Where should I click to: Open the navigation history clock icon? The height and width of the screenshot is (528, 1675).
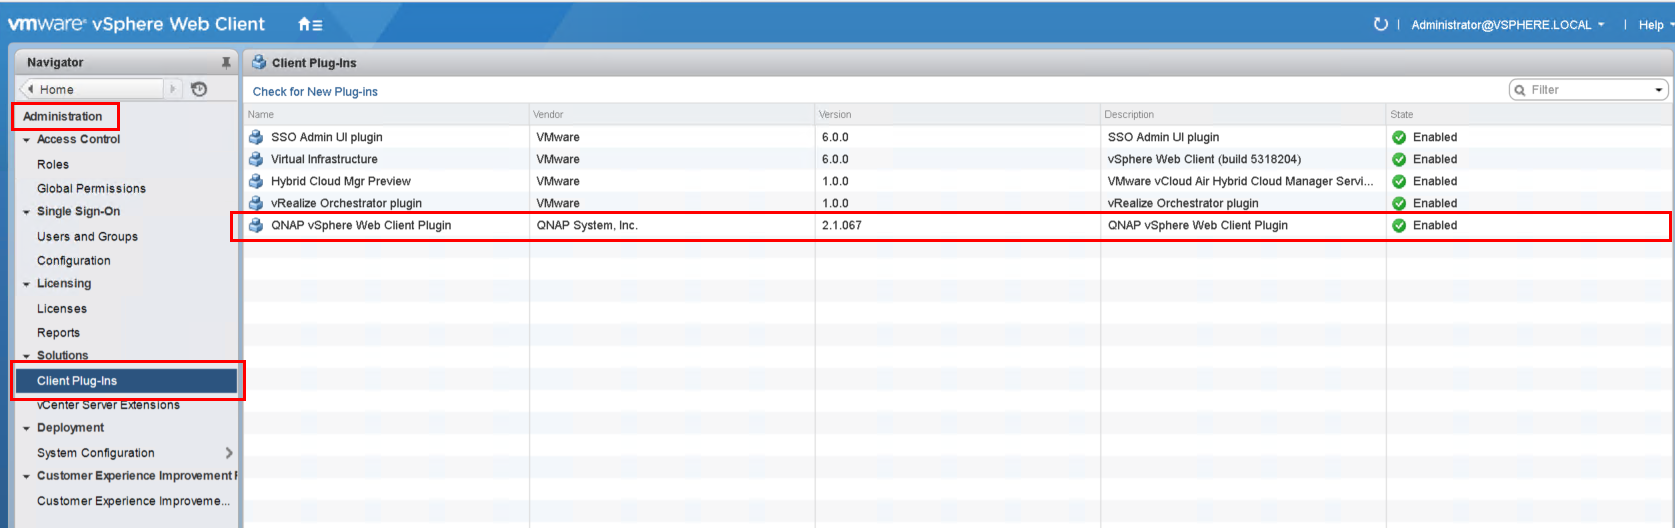[199, 89]
